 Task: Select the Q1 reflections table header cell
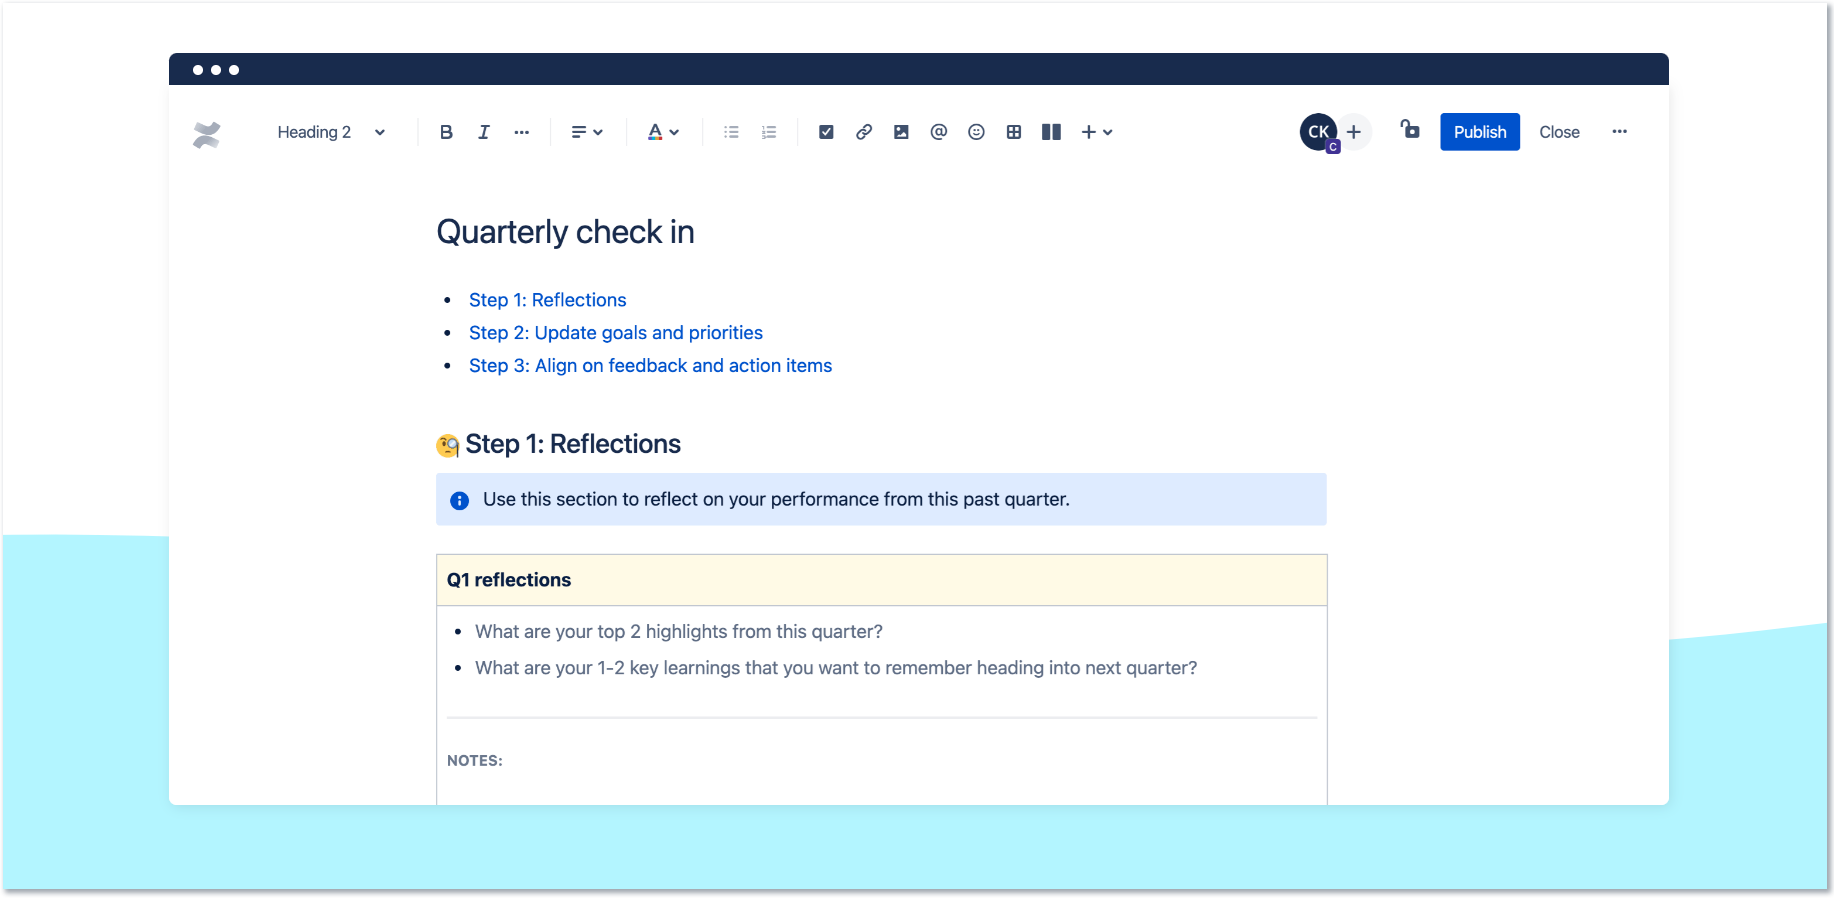point(882,580)
